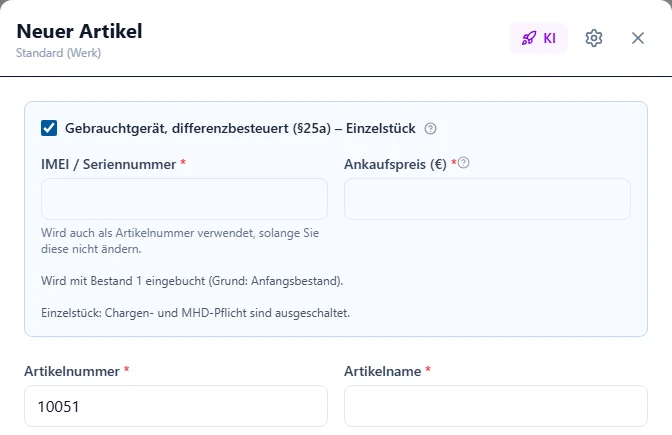
Task: Click the 'Artikelname' label
Action: [x=383, y=371]
